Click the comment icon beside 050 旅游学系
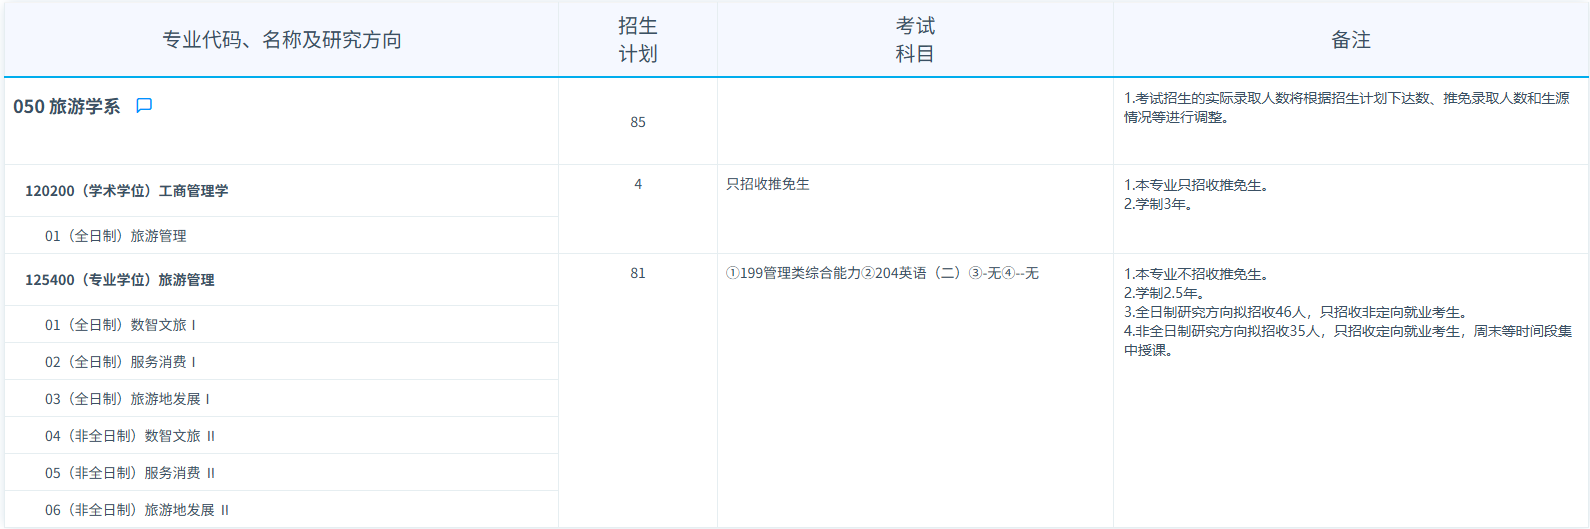Viewport: 1590px width, 529px height. point(144,106)
